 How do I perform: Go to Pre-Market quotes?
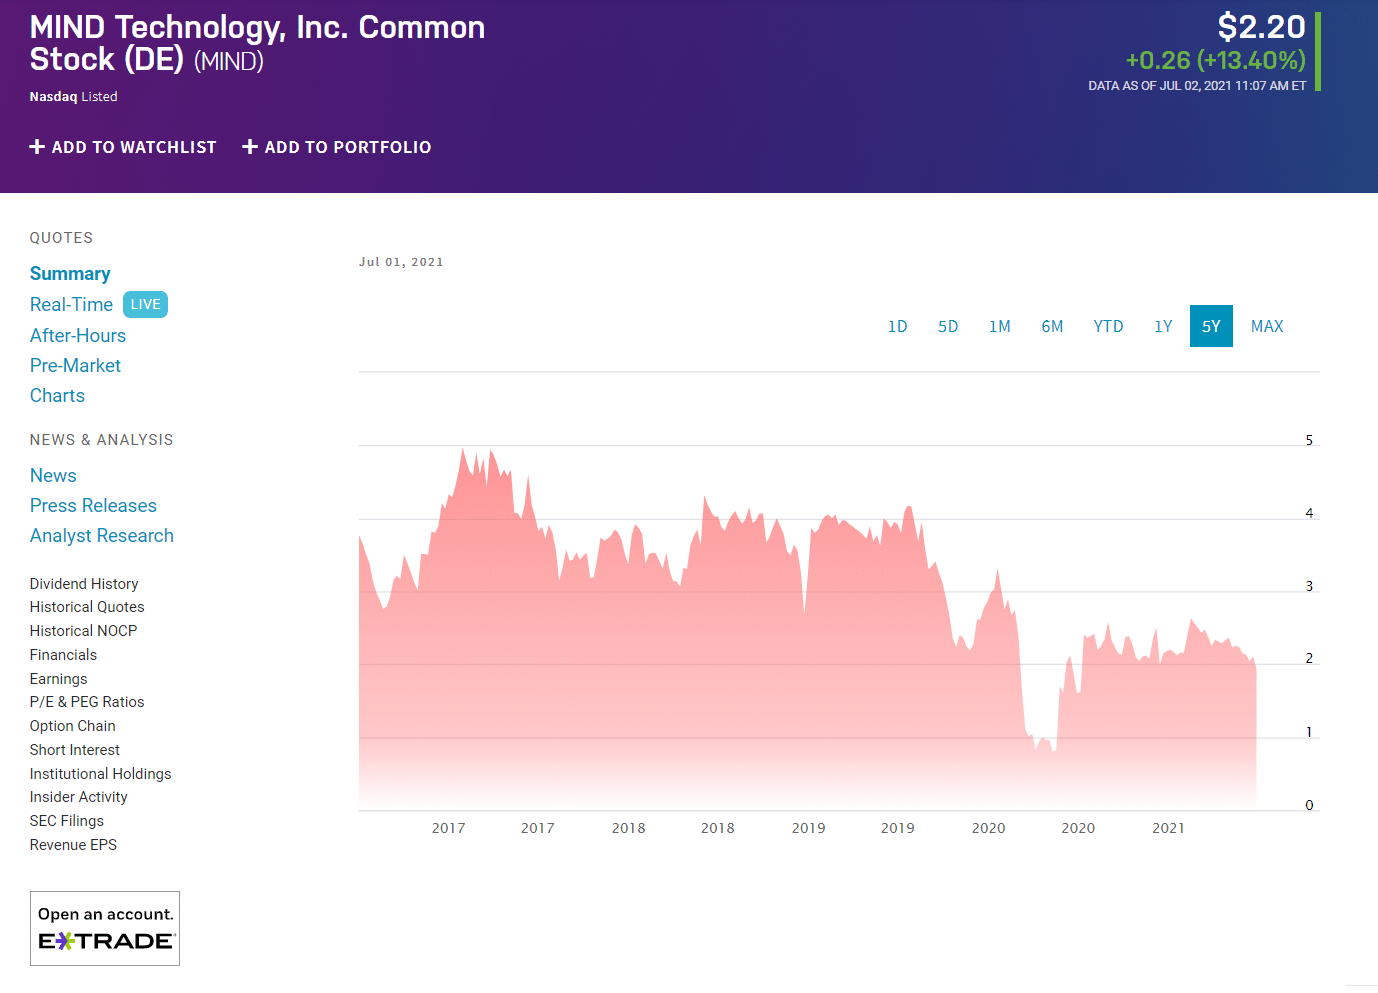(75, 365)
